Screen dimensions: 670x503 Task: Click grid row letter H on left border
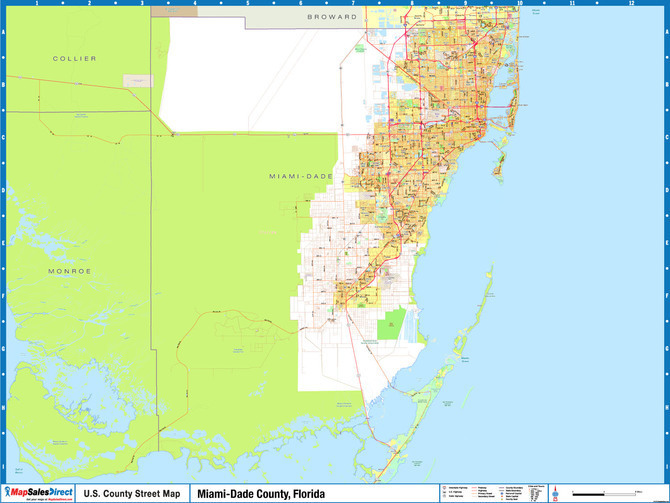(3, 407)
